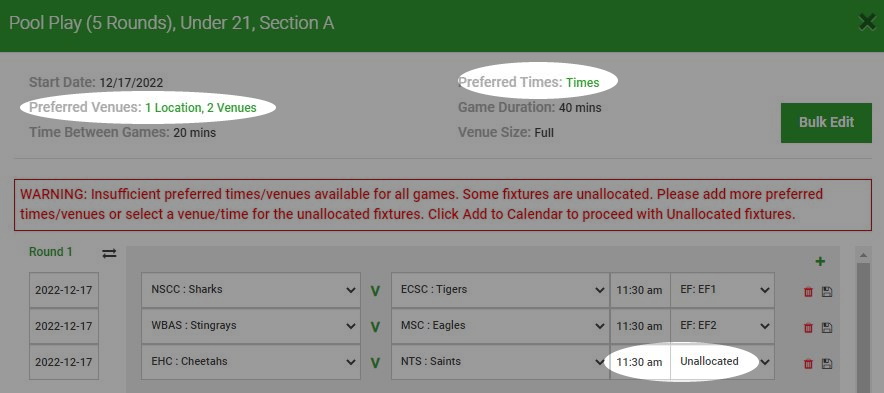Click the Round 1 swap arrows icon

point(109,254)
